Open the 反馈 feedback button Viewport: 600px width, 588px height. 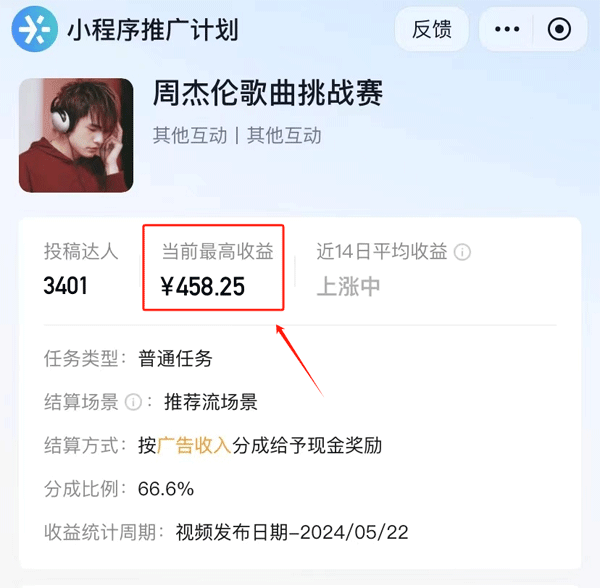(432, 29)
